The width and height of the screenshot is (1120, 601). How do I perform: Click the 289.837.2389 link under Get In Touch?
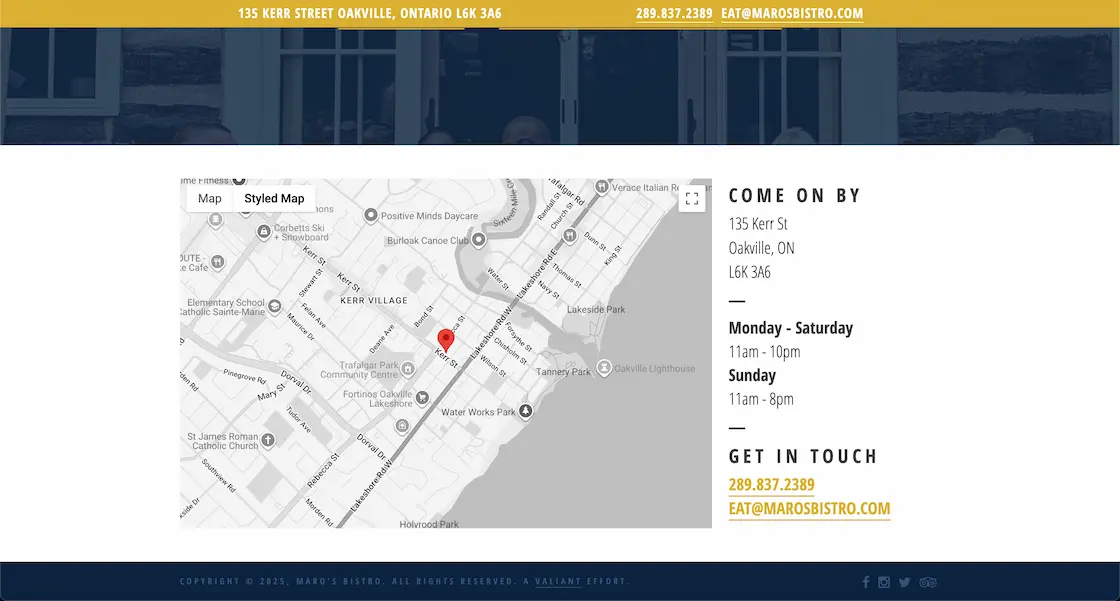click(771, 485)
